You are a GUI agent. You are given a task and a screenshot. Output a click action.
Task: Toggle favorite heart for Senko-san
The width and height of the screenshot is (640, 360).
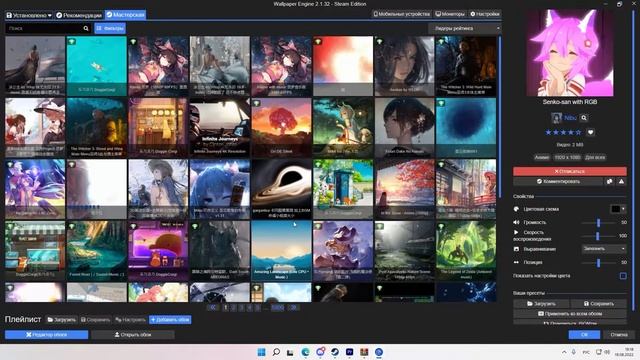pos(590,132)
